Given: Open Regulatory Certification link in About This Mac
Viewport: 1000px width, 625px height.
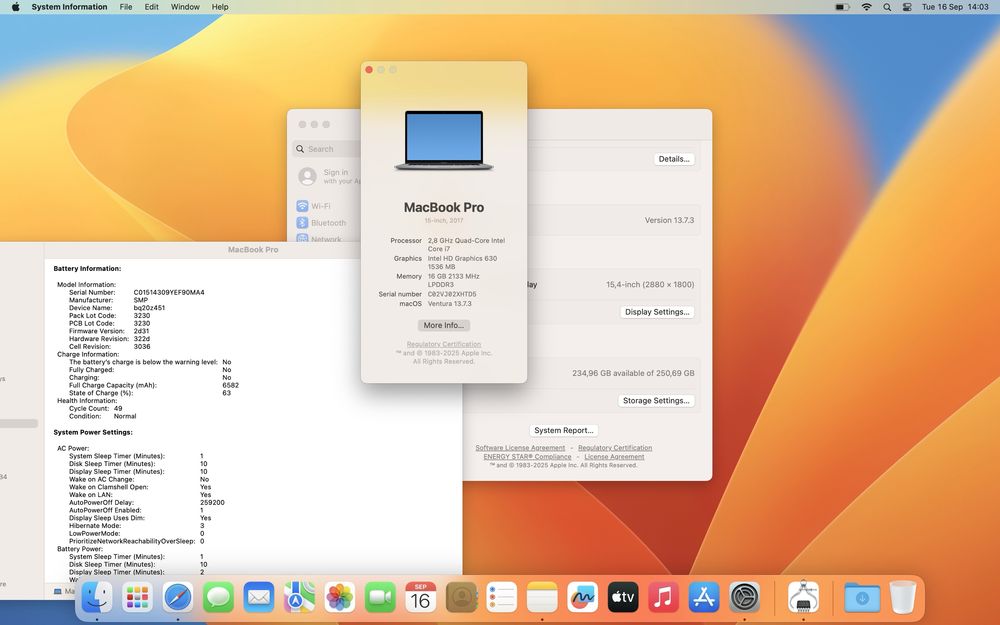Looking at the screenshot, I should point(444,344).
